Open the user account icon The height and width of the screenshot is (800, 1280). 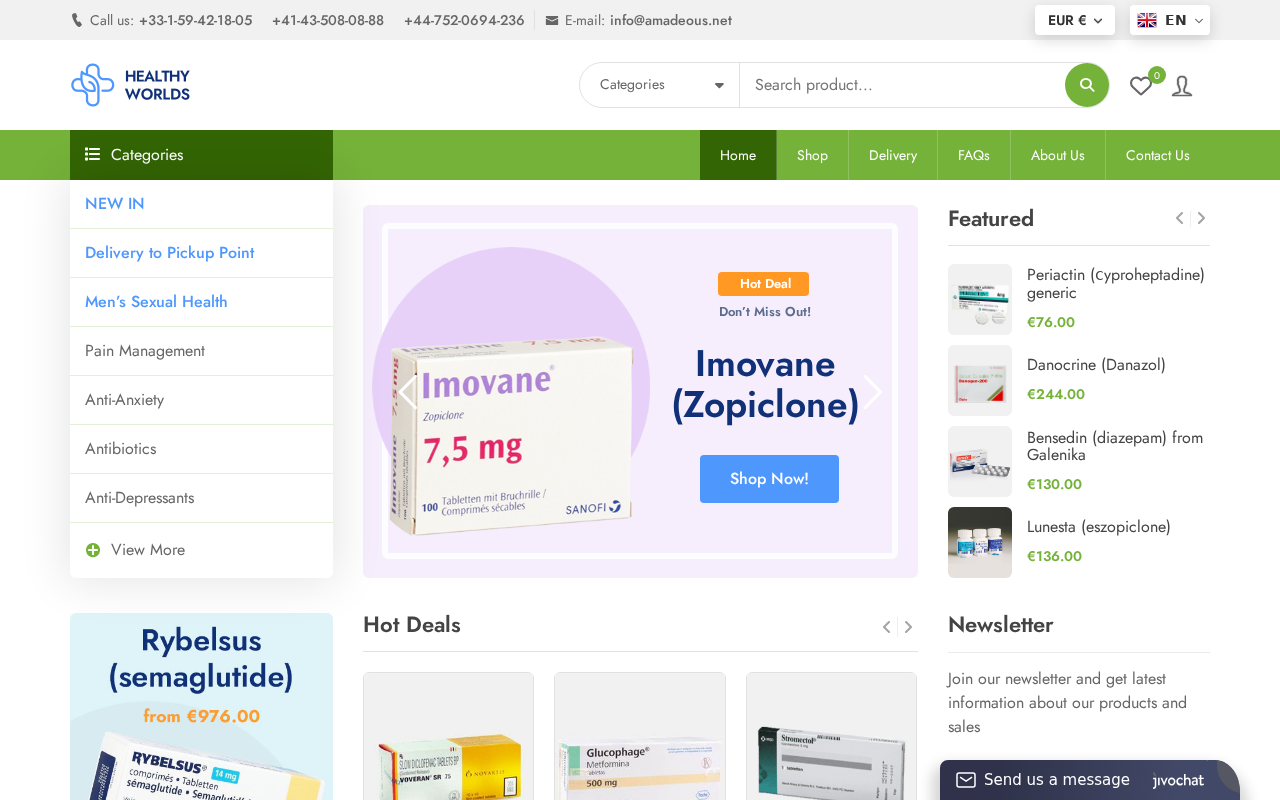[x=1182, y=86]
